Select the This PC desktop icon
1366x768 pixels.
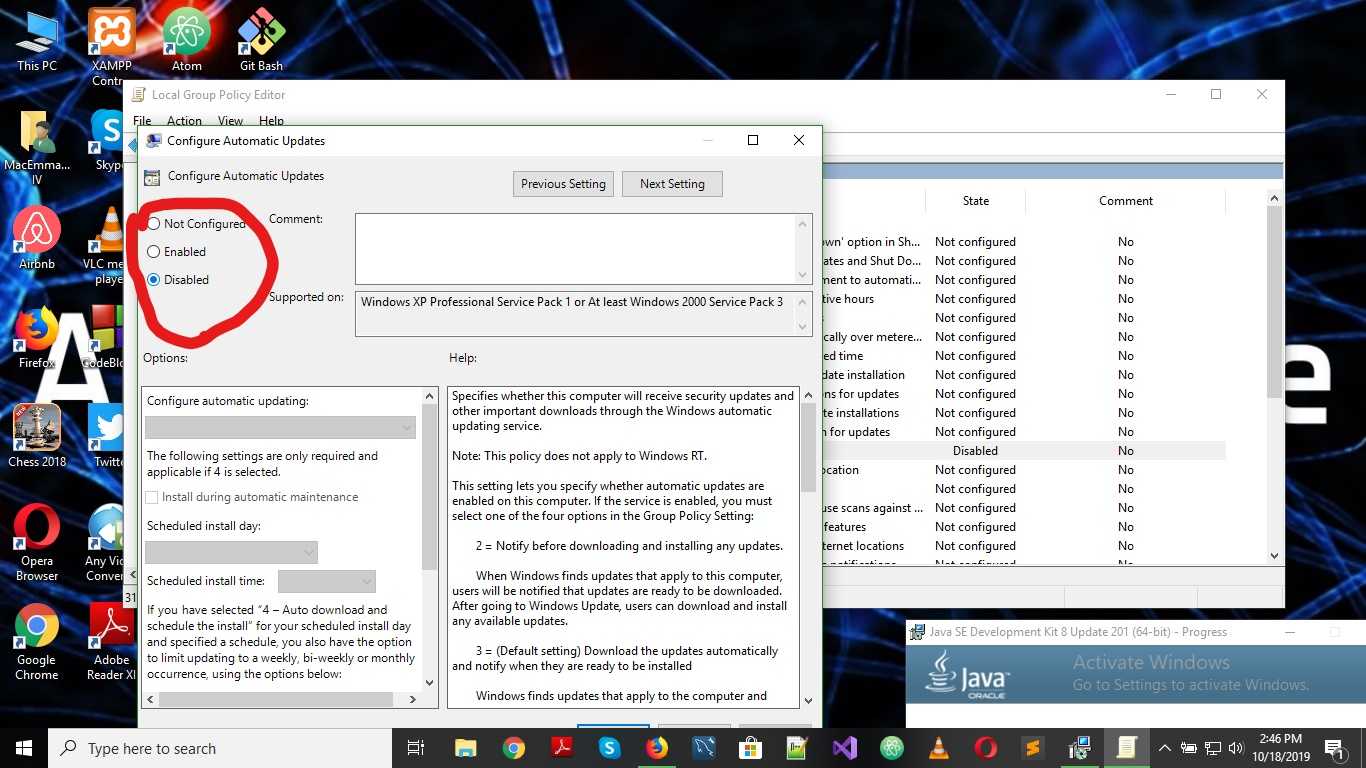pos(37,40)
